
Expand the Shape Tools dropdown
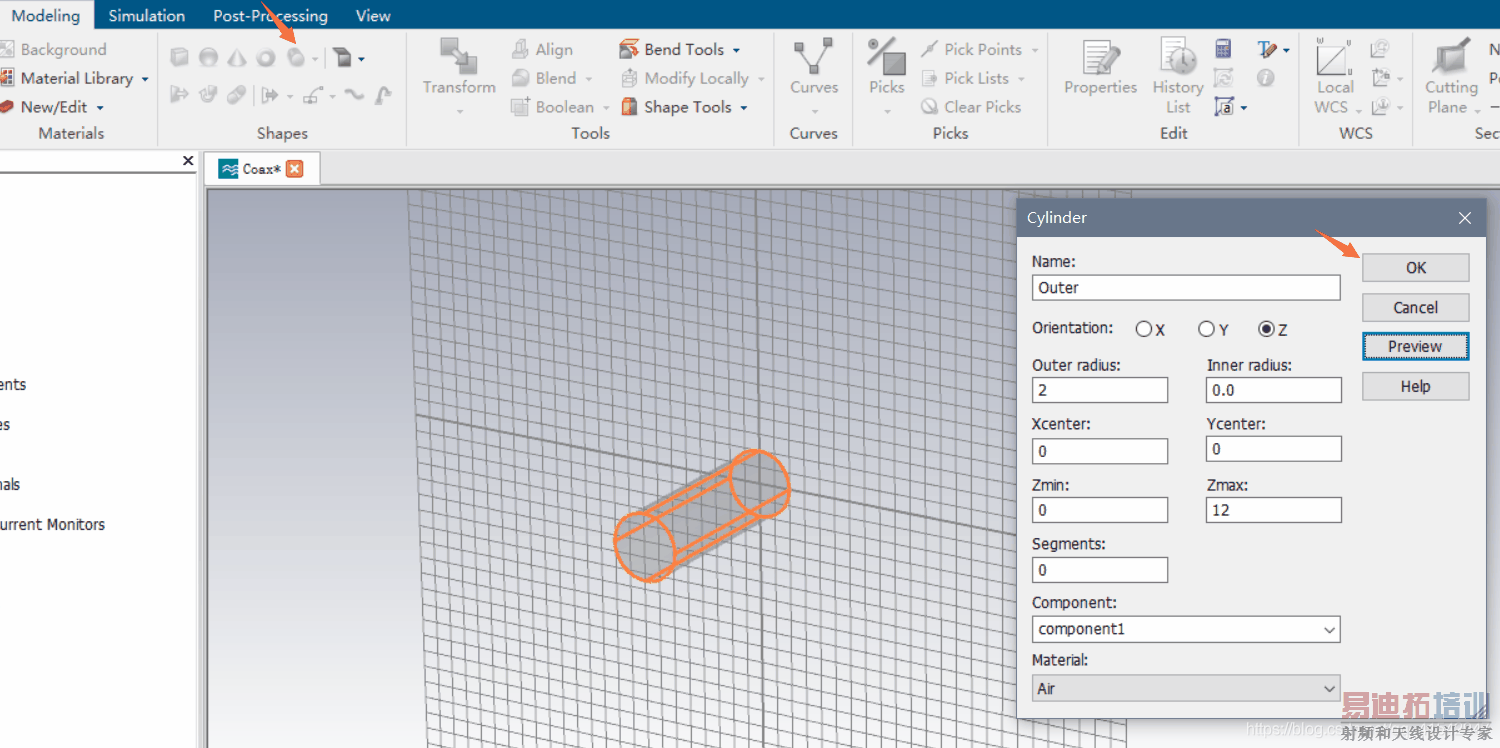[x=744, y=108]
